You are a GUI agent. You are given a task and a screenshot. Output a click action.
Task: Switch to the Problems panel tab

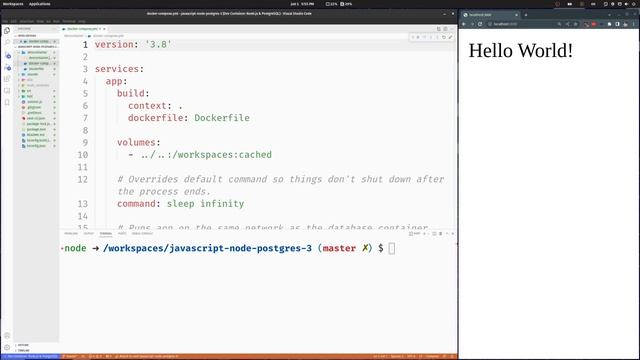[x=71, y=233]
